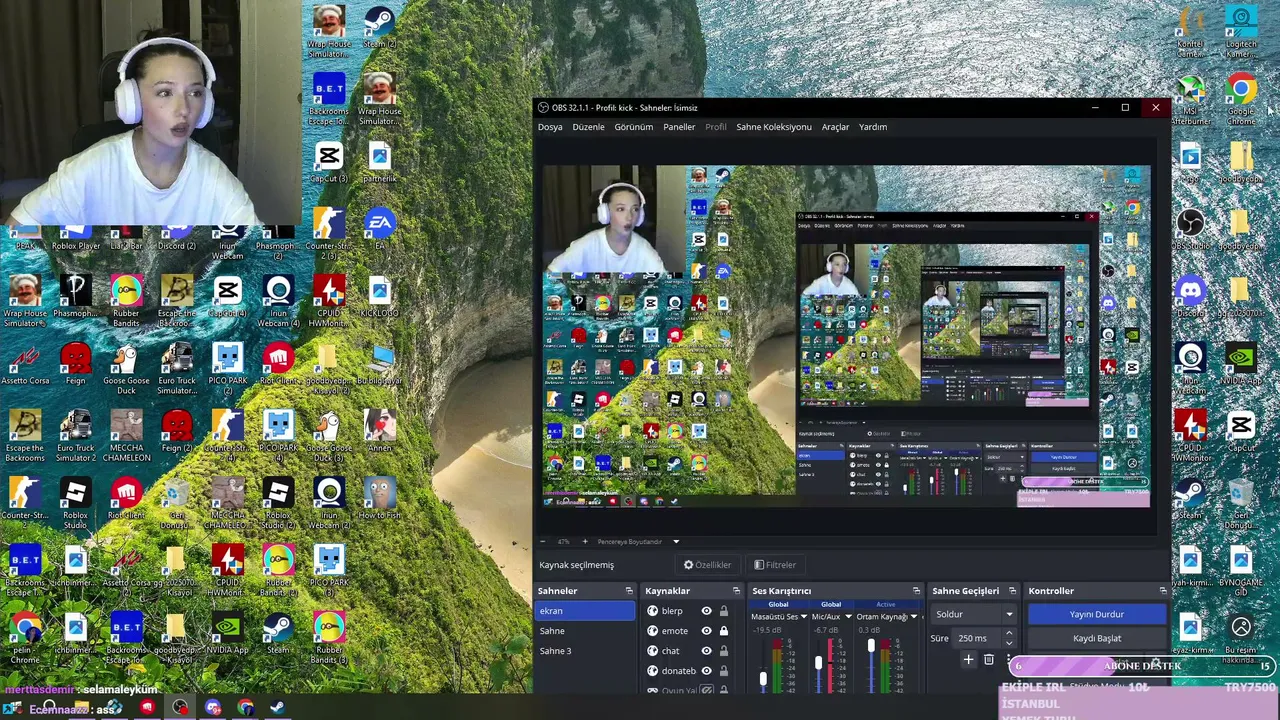This screenshot has width=1280, height=720.
Task: Open Riot Client shortcut beside Bu bilgisayar
Action: [278, 366]
